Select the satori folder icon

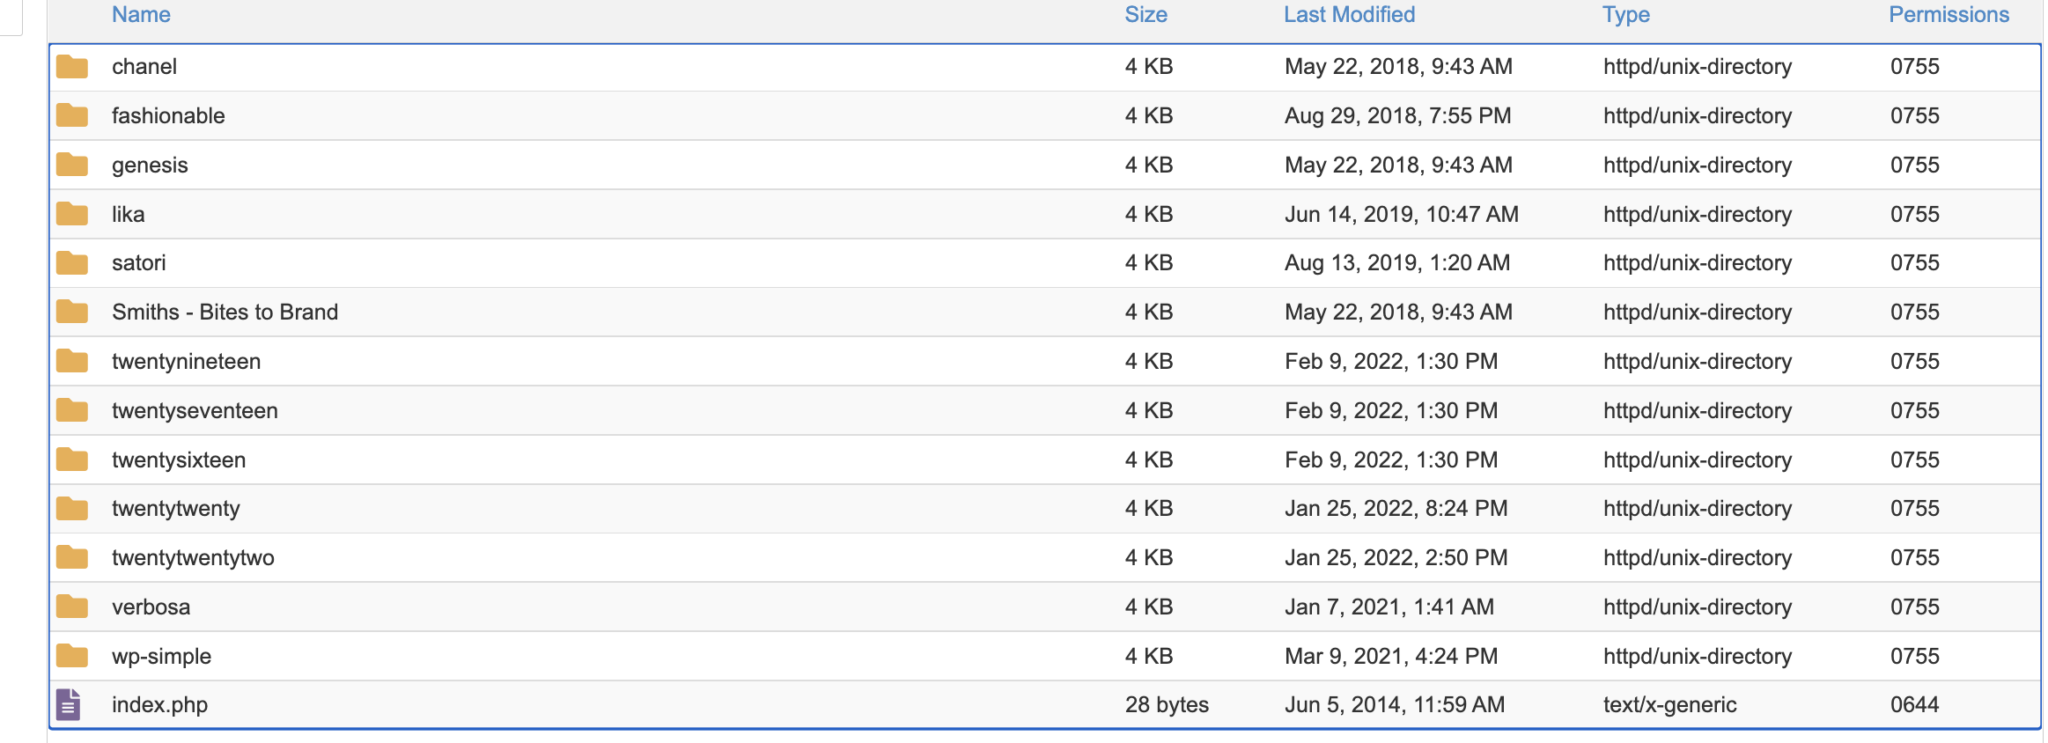[72, 263]
